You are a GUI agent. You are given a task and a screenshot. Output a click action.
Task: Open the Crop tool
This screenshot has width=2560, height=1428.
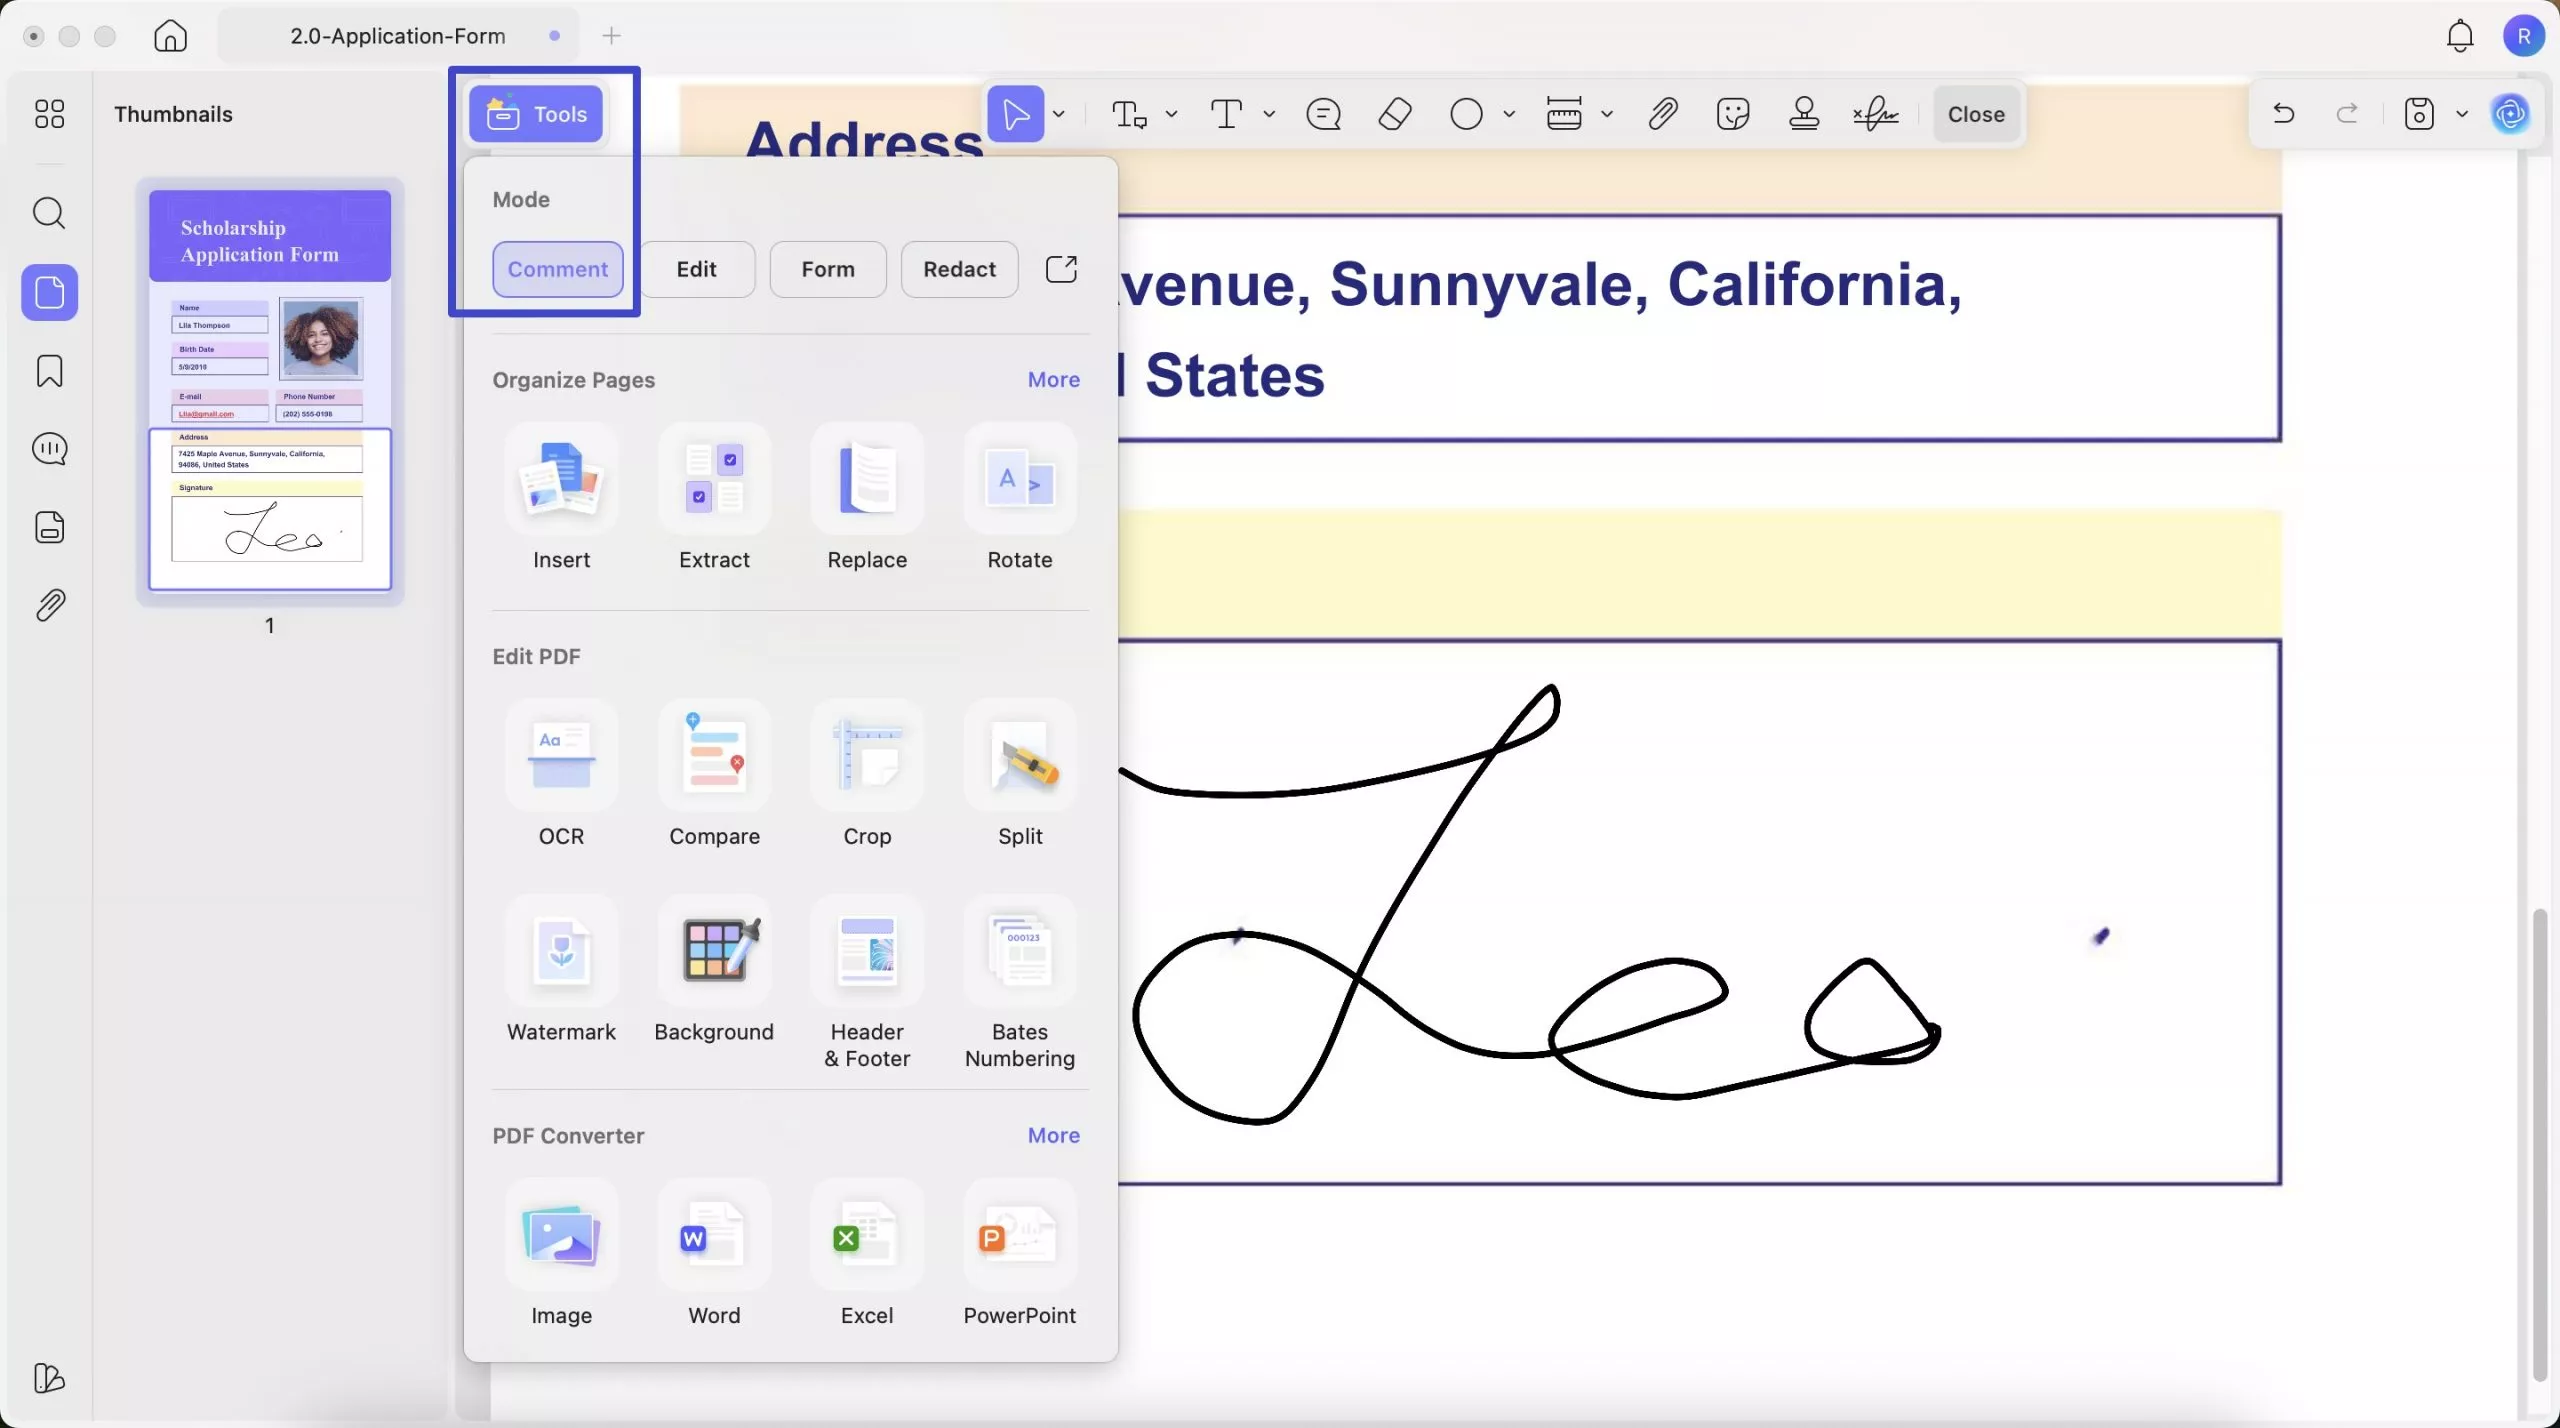[x=867, y=775]
